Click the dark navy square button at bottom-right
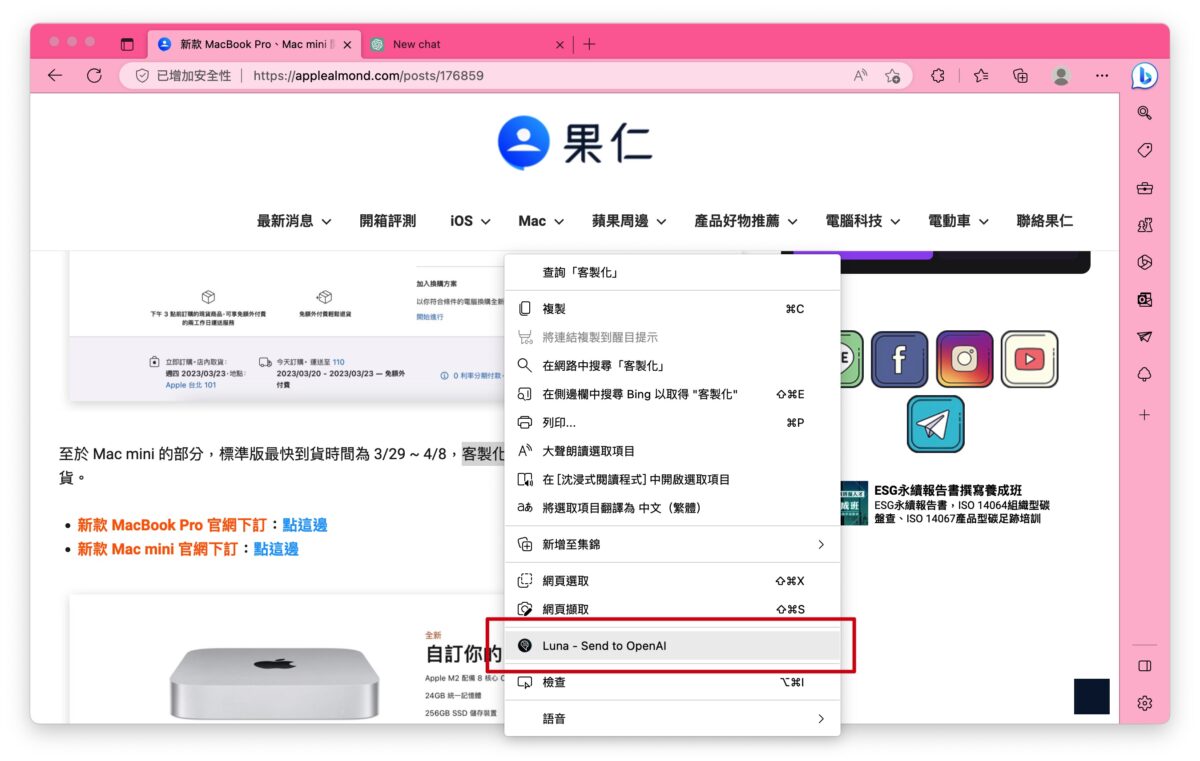The image size is (1200, 761). click(x=1092, y=696)
